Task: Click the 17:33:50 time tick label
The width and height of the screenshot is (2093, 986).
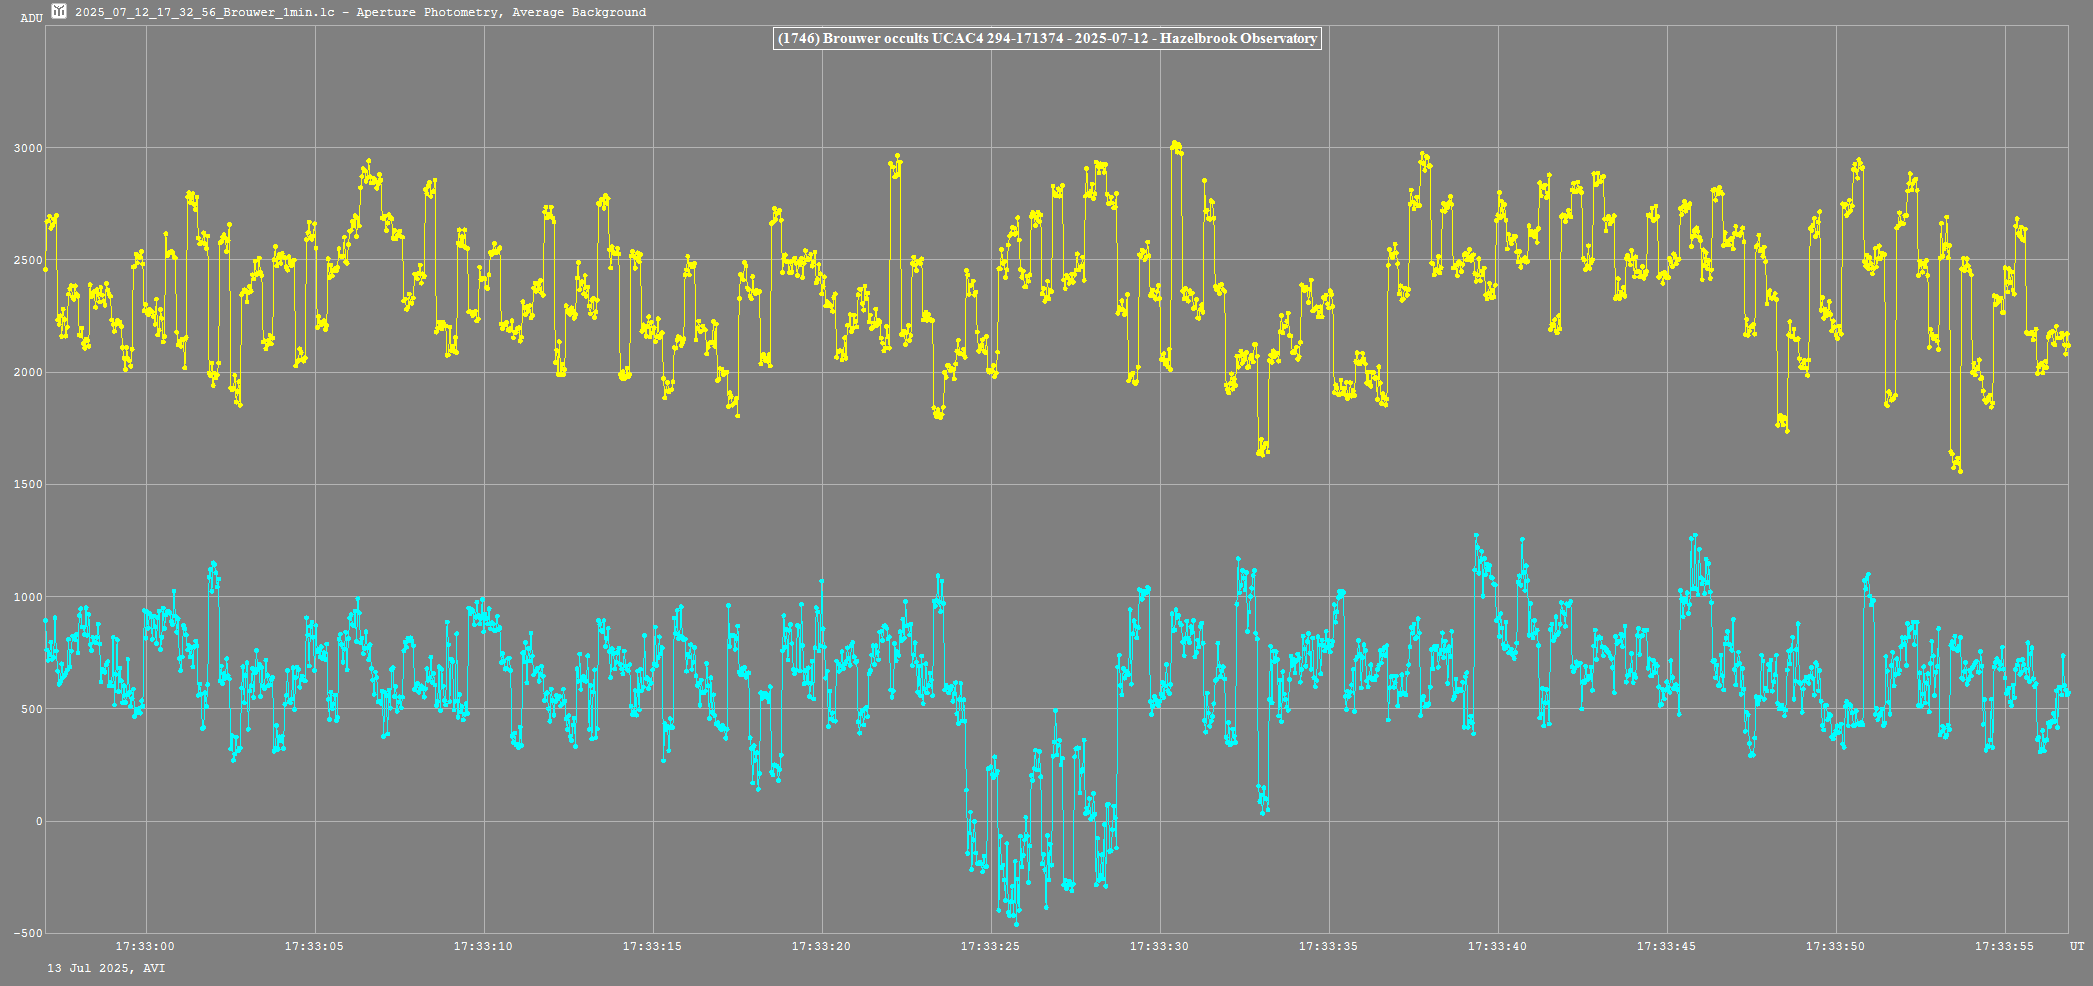Action: click(1835, 946)
